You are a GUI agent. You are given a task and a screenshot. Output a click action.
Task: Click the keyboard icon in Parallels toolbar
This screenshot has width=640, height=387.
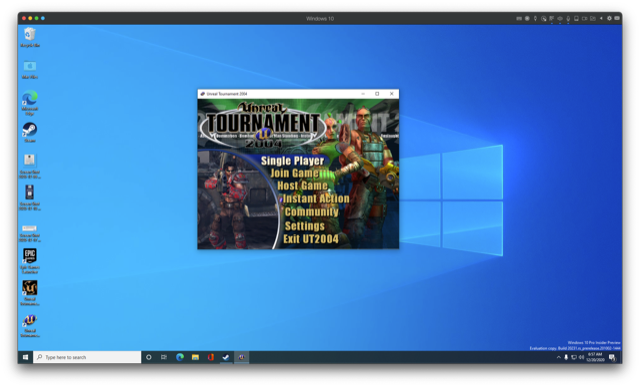pyautogui.click(x=519, y=18)
